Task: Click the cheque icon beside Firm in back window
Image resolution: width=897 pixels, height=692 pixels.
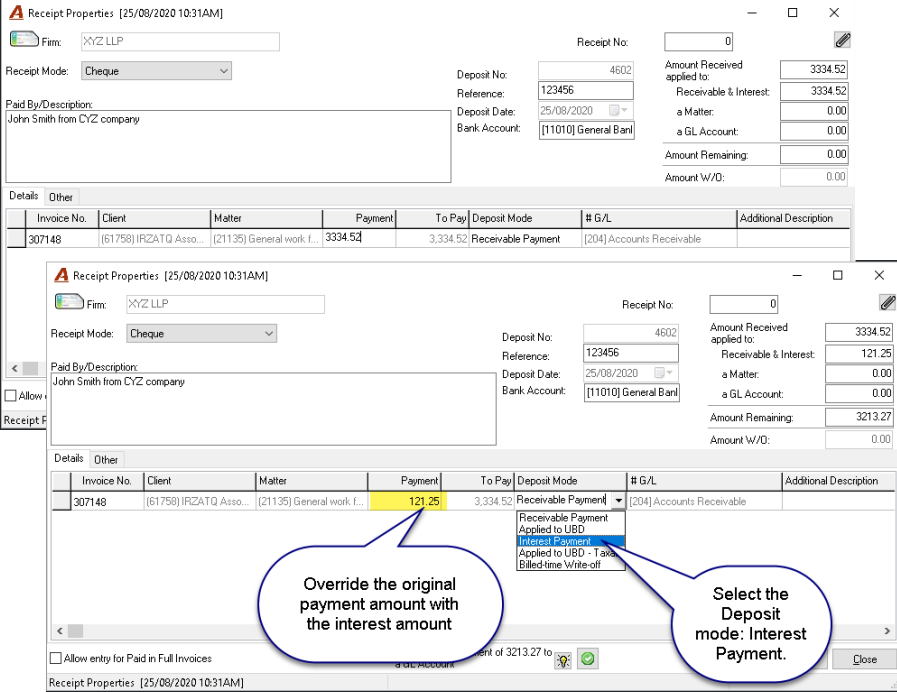Action: coord(24,39)
